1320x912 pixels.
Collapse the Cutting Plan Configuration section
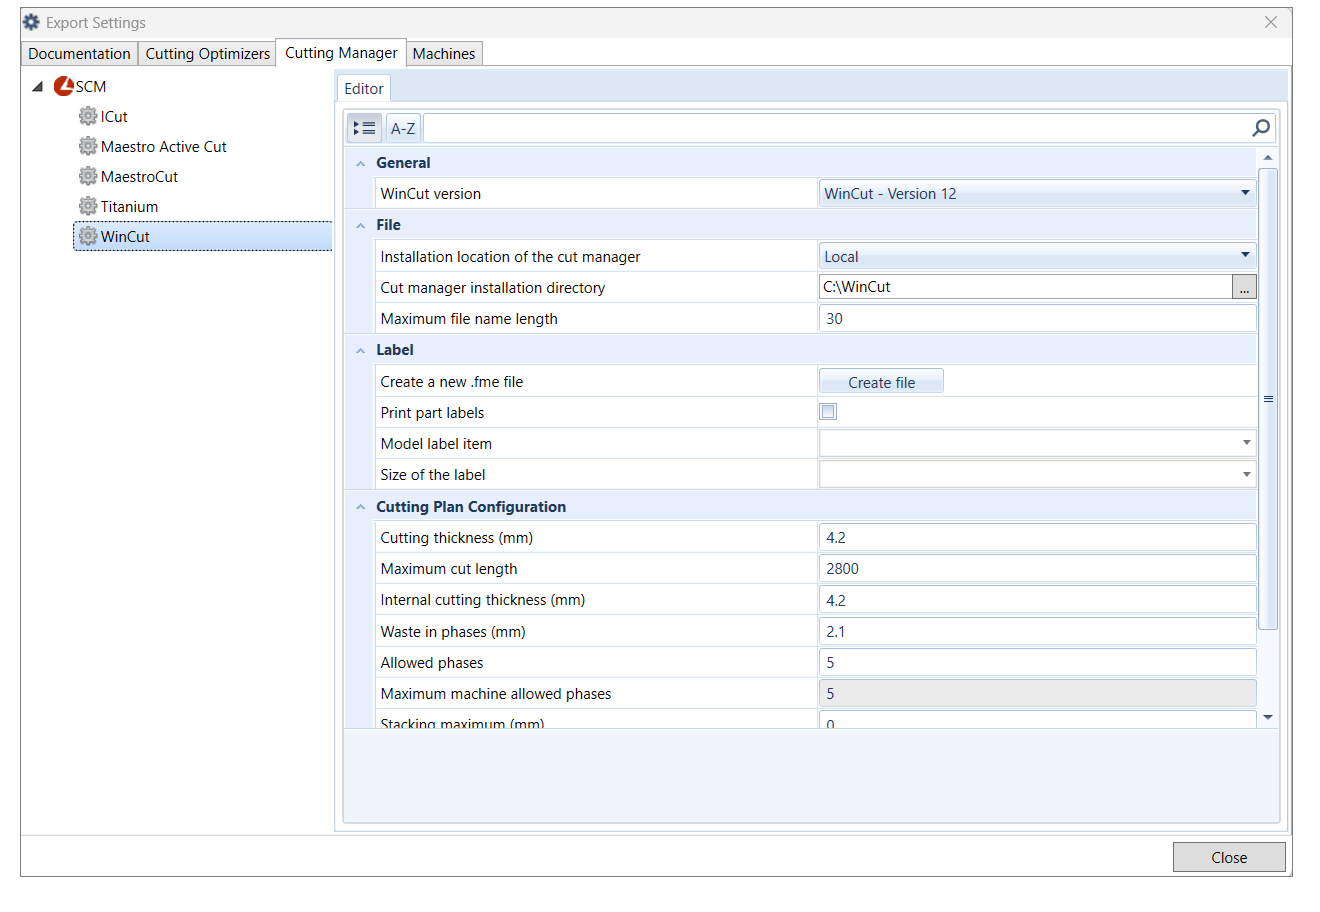[x=360, y=507]
